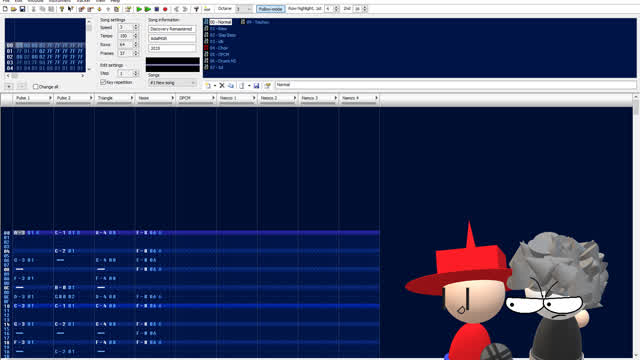Create a new instrument below the instrument list
Viewport: 640px width, 360px height.
[x=208, y=85]
